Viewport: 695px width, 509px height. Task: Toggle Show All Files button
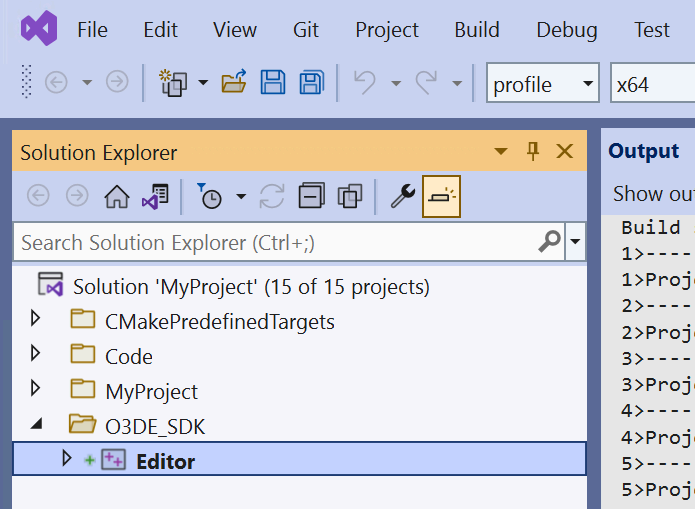coord(349,197)
